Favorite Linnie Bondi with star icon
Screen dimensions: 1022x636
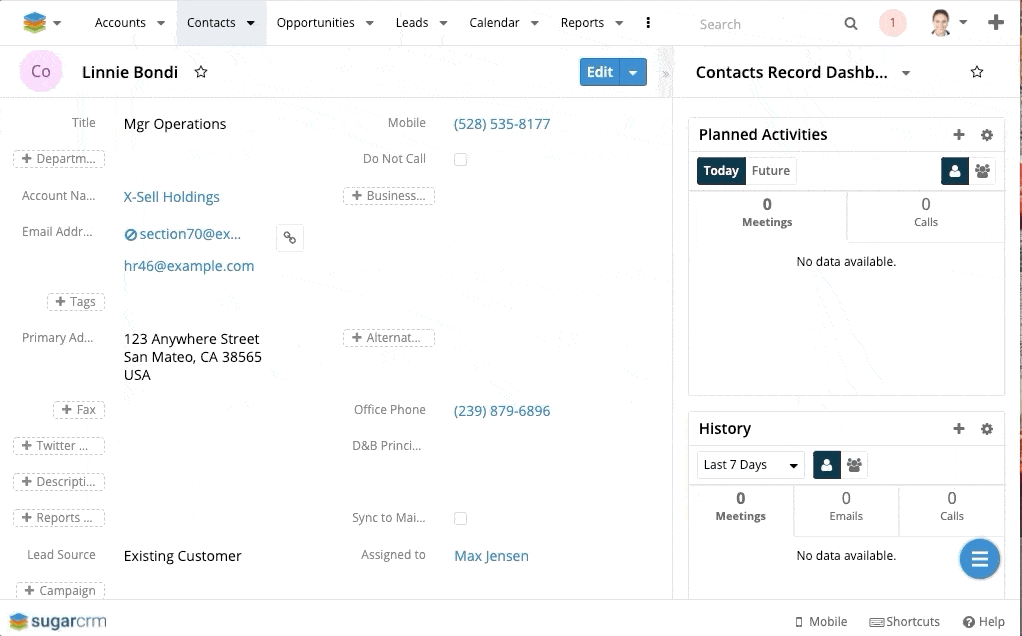[201, 72]
